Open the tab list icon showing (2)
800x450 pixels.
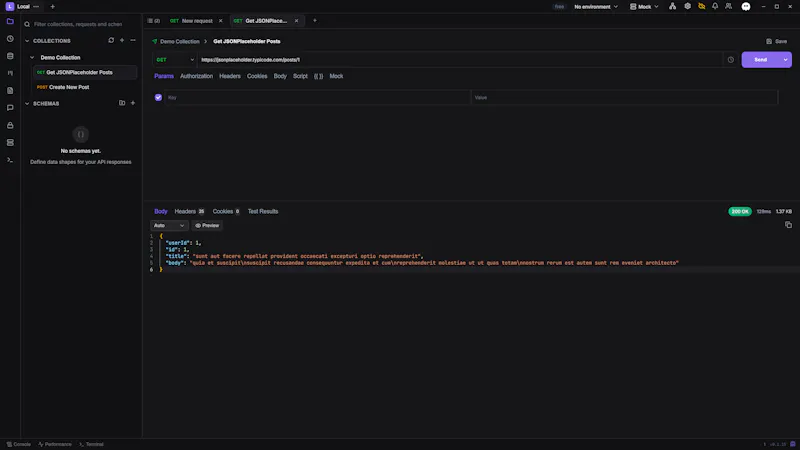154,21
